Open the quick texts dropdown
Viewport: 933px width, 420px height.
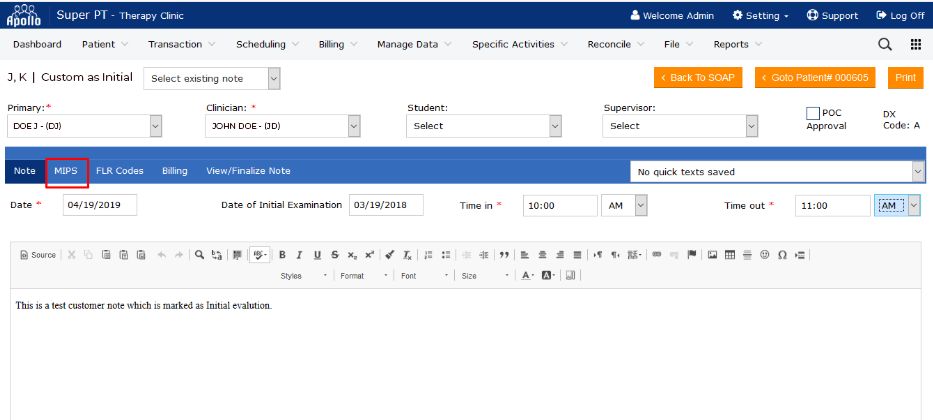click(x=776, y=172)
